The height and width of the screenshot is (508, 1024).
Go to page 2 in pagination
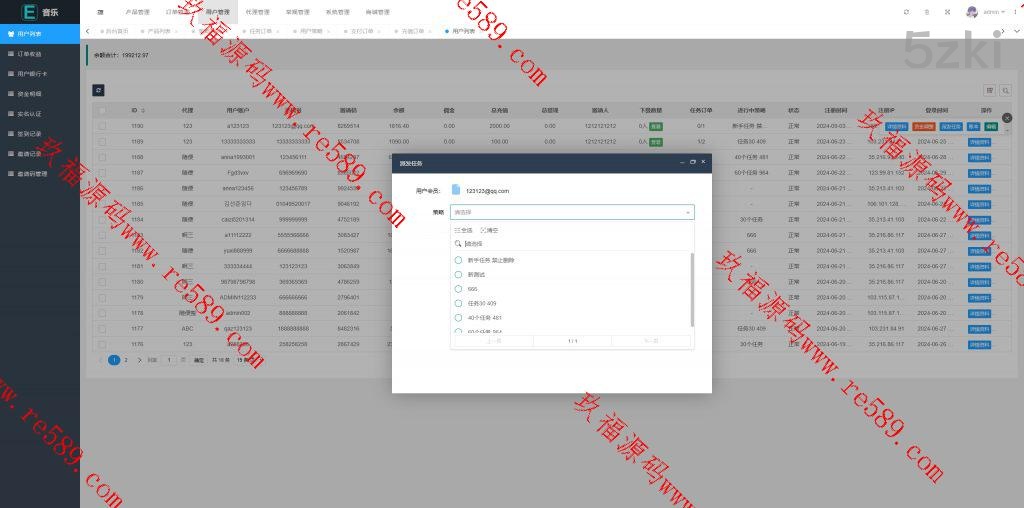click(126, 360)
